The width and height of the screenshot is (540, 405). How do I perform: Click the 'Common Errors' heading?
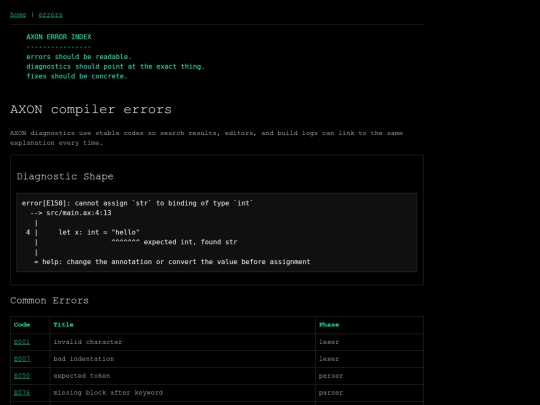pyautogui.click(x=49, y=301)
